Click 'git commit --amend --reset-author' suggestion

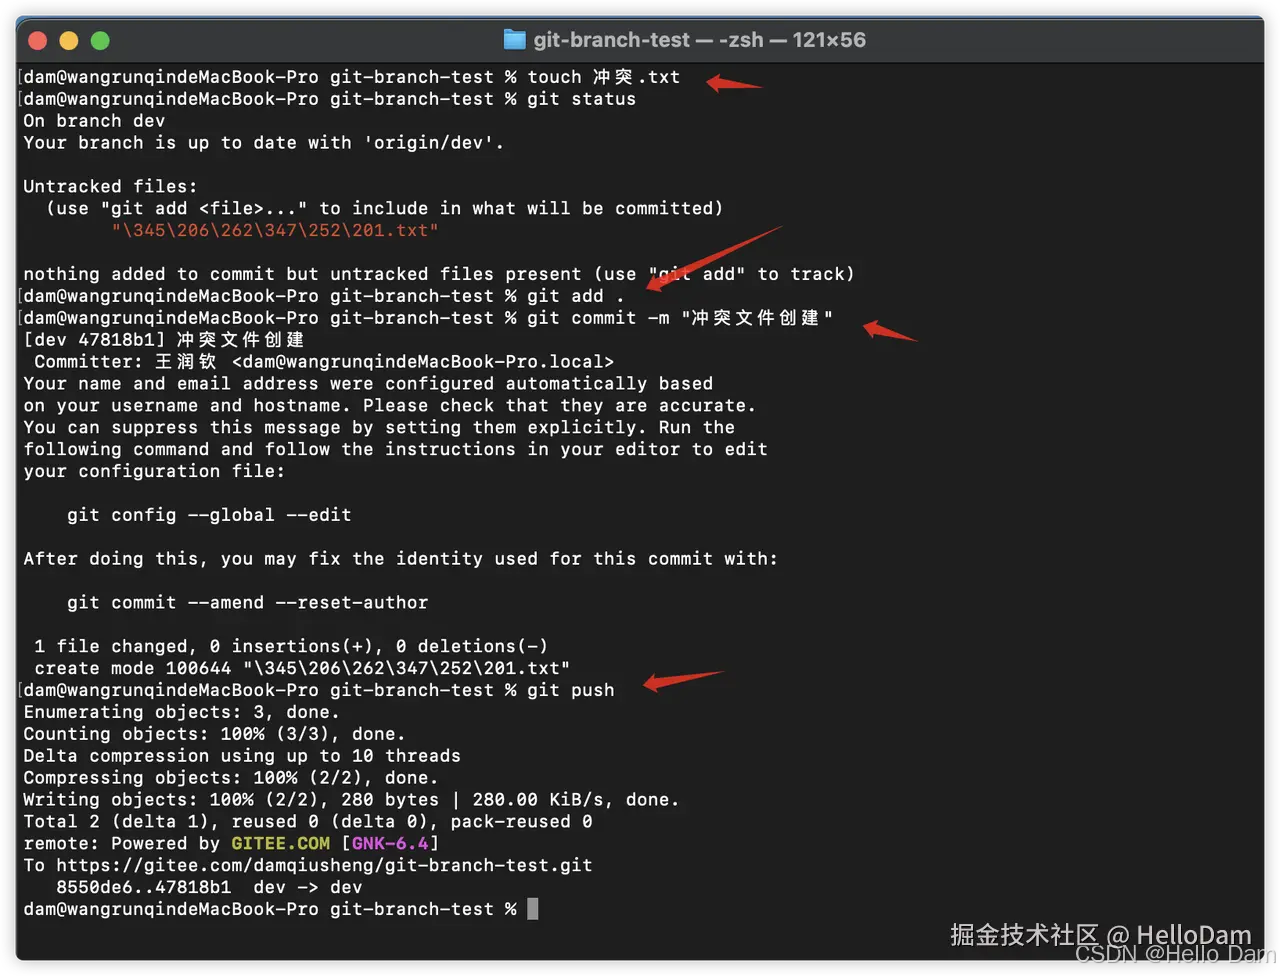click(247, 603)
